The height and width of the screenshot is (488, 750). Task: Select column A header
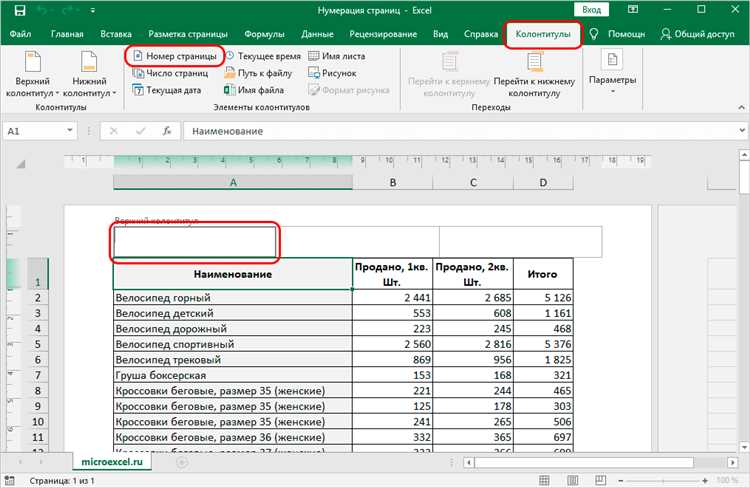233,182
